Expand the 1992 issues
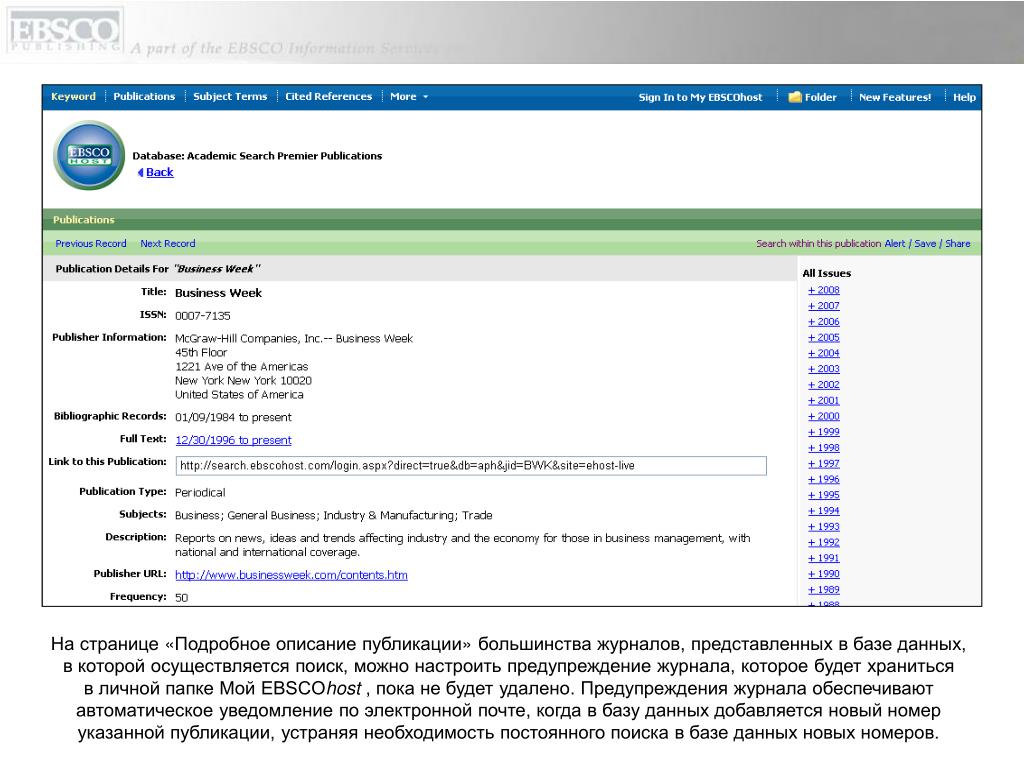1024x768 pixels. (x=824, y=543)
